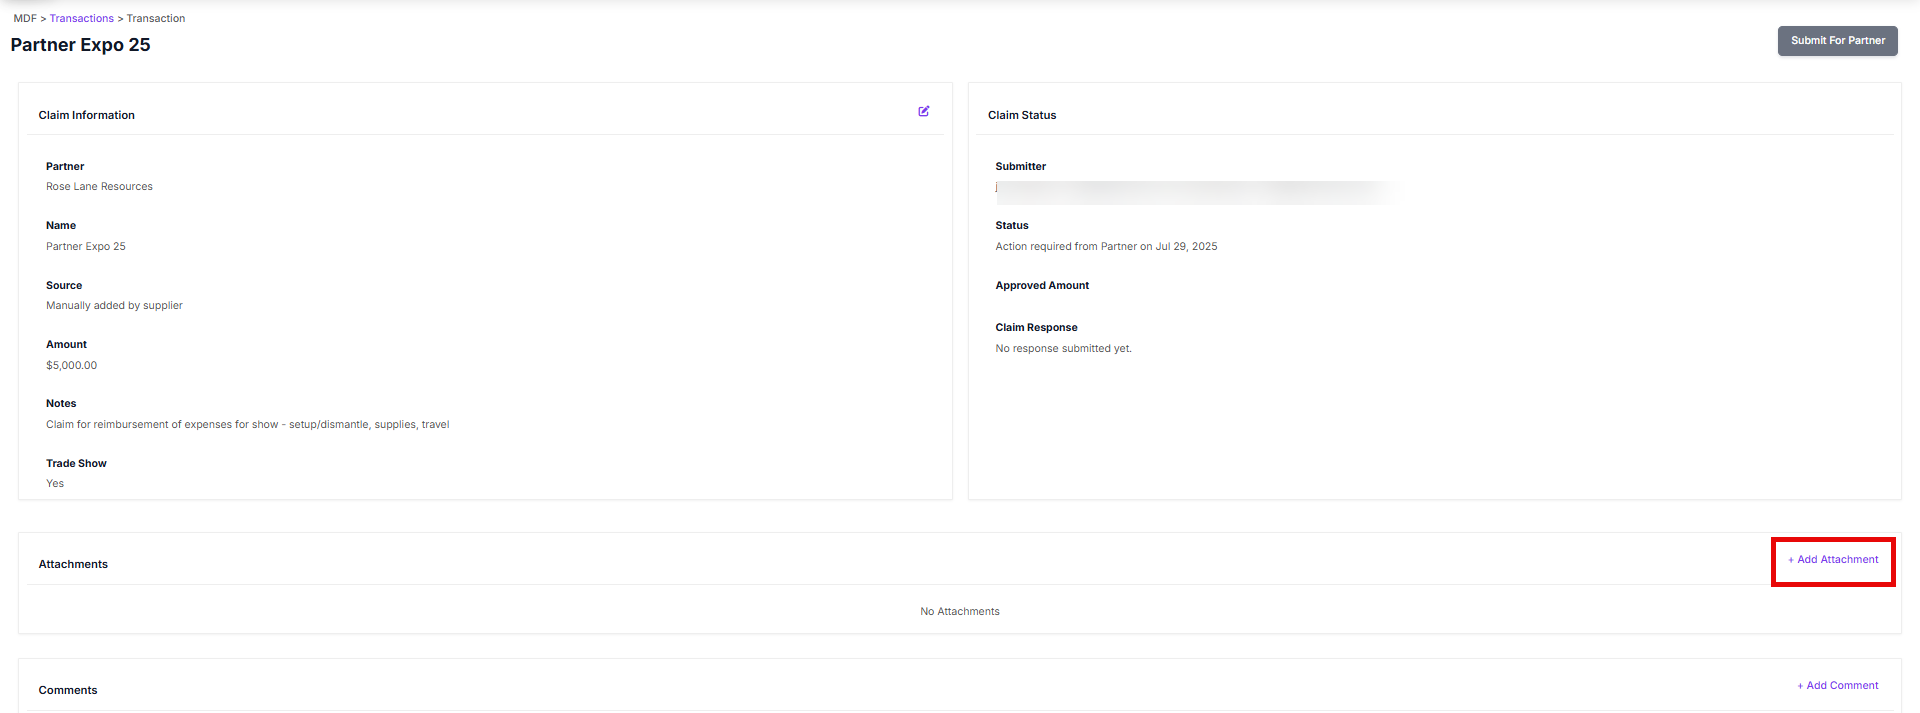Open the Transactions breadcrumb link
This screenshot has height=713, width=1920.
(x=81, y=18)
